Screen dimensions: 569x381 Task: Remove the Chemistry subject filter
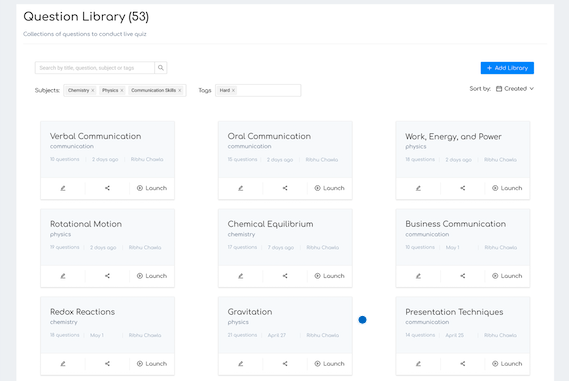coord(93,90)
